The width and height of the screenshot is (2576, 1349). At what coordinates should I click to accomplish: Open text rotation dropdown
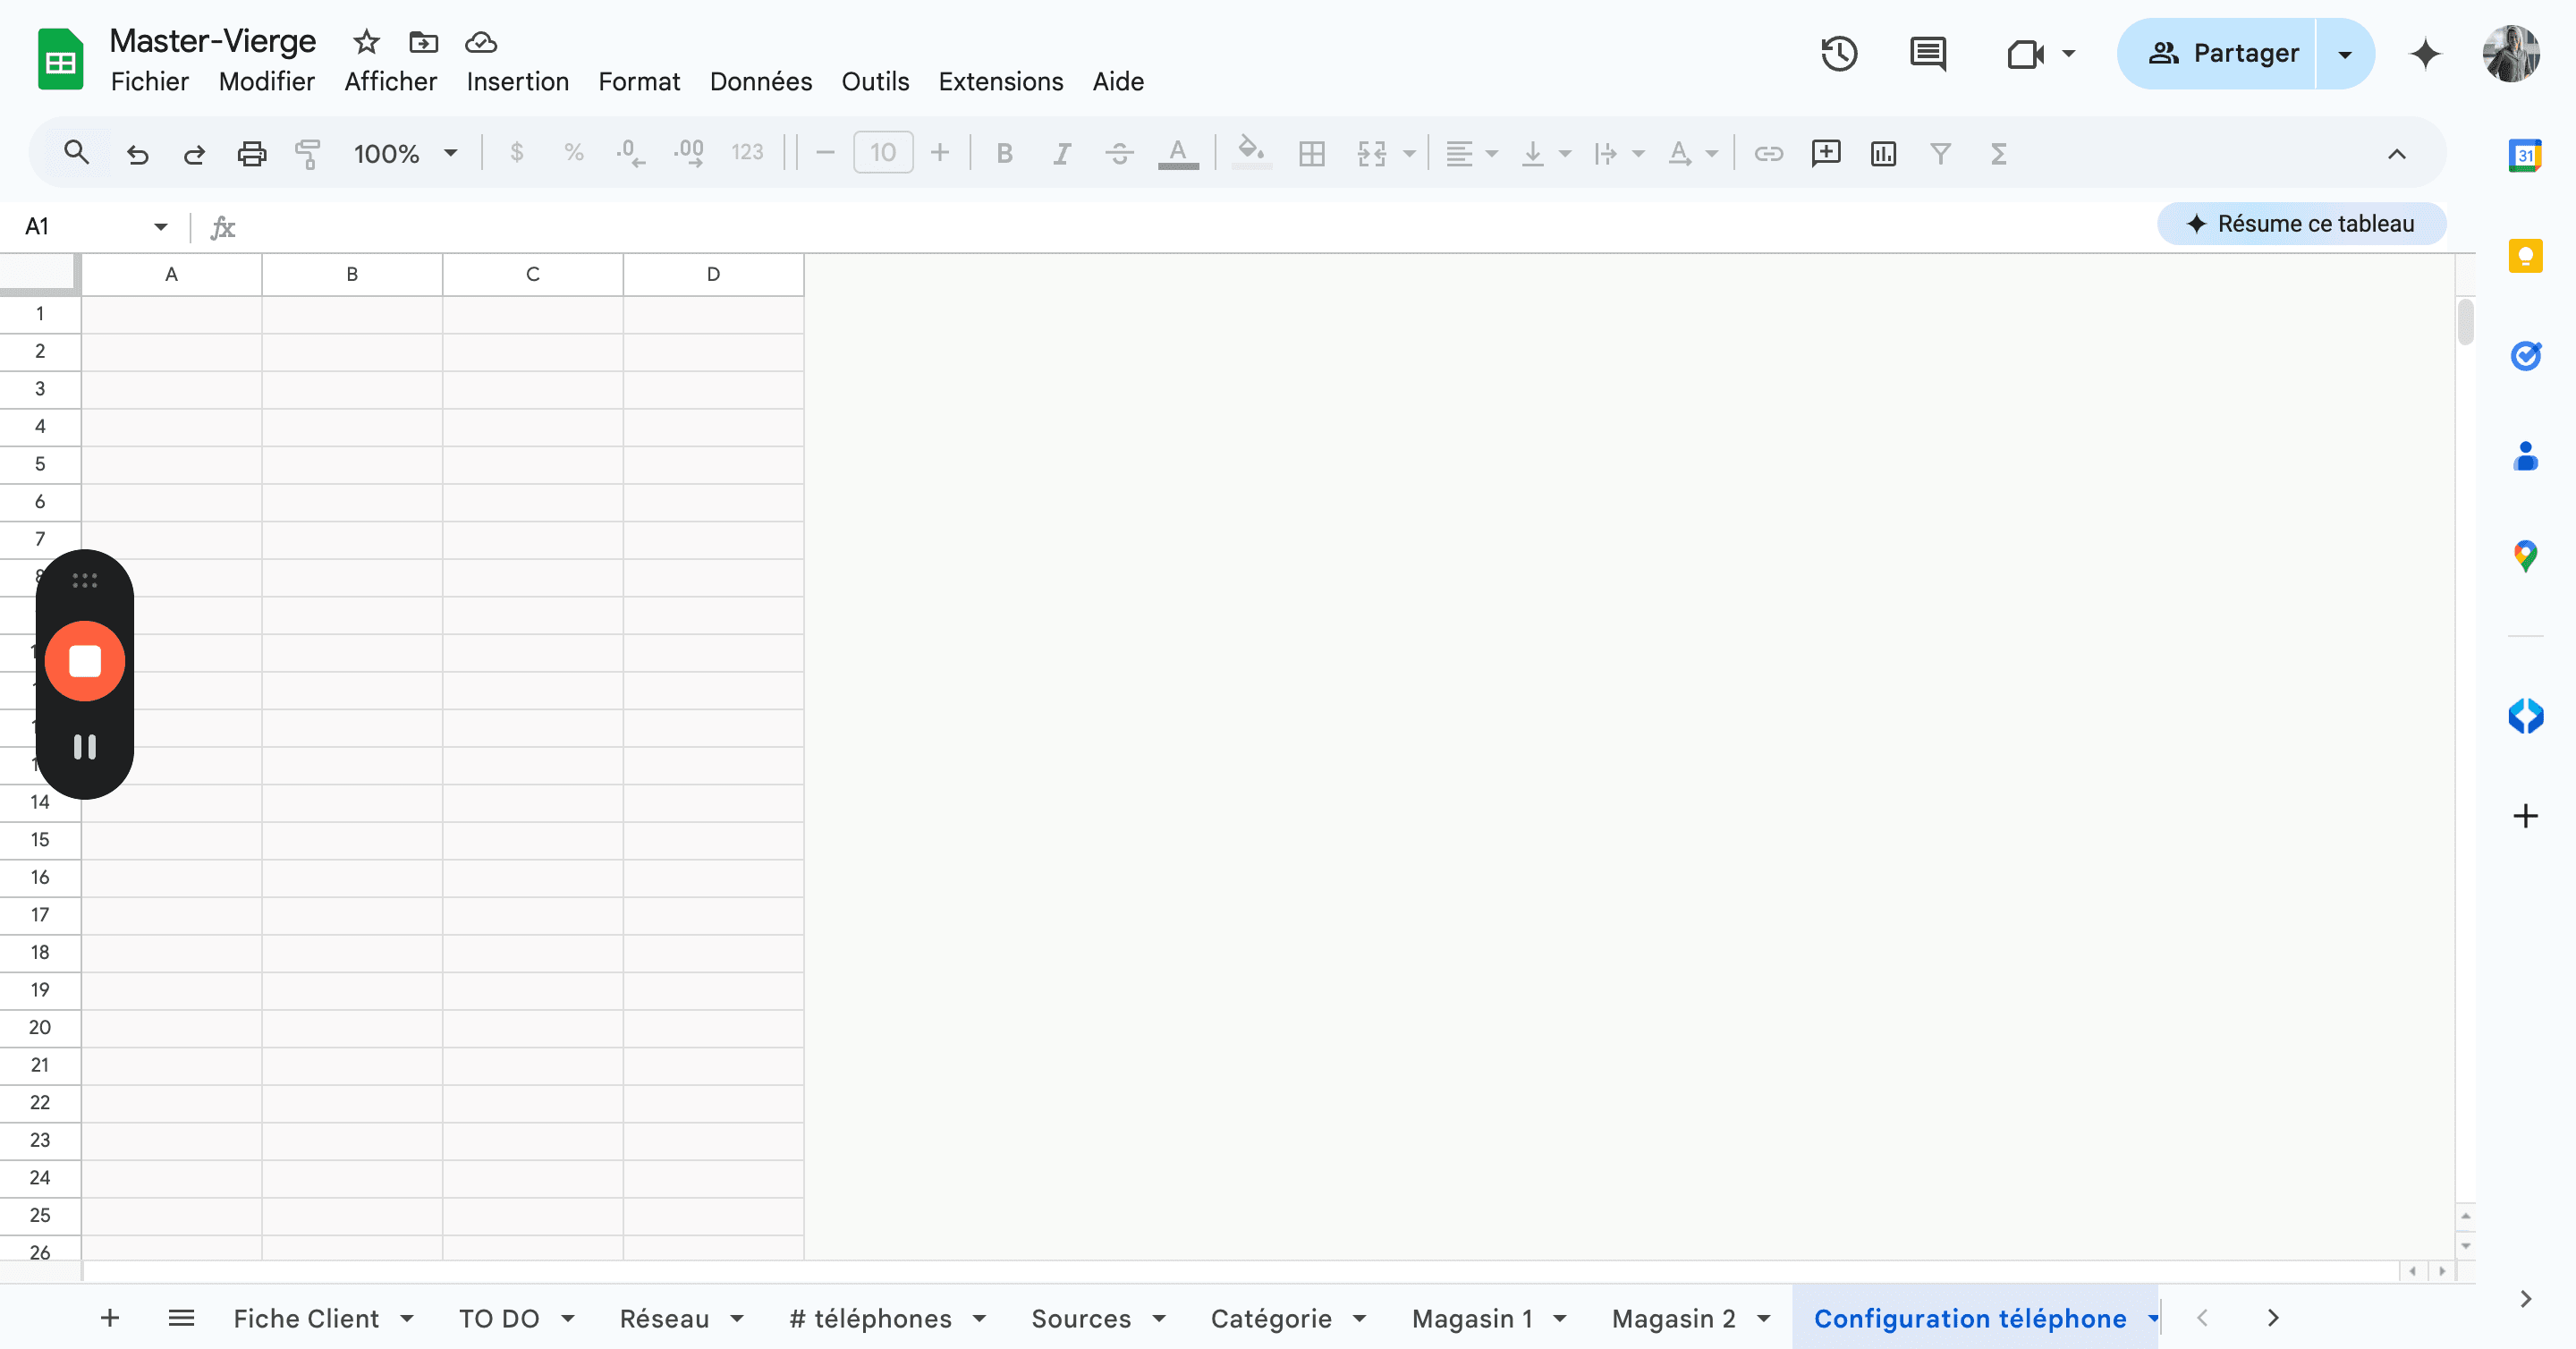pyautogui.click(x=1692, y=153)
